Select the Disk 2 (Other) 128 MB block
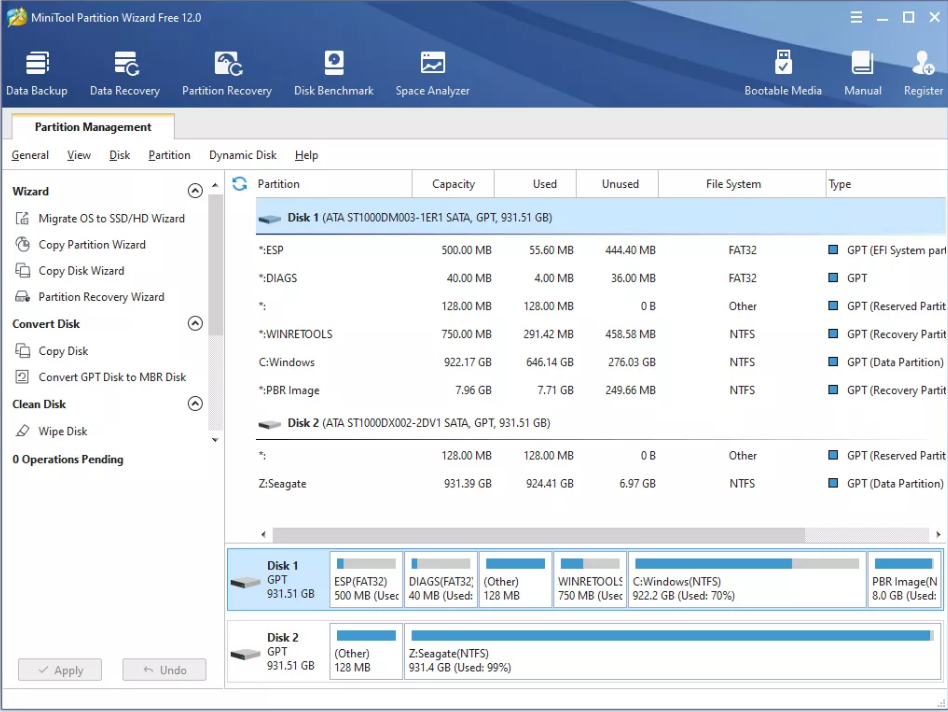The image size is (948, 712). (366, 651)
